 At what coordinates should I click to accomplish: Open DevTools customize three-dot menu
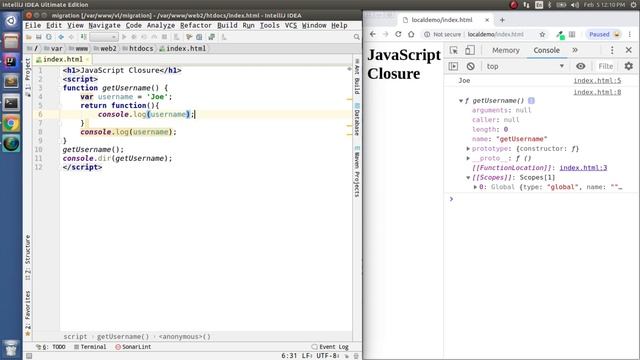point(612,50)
